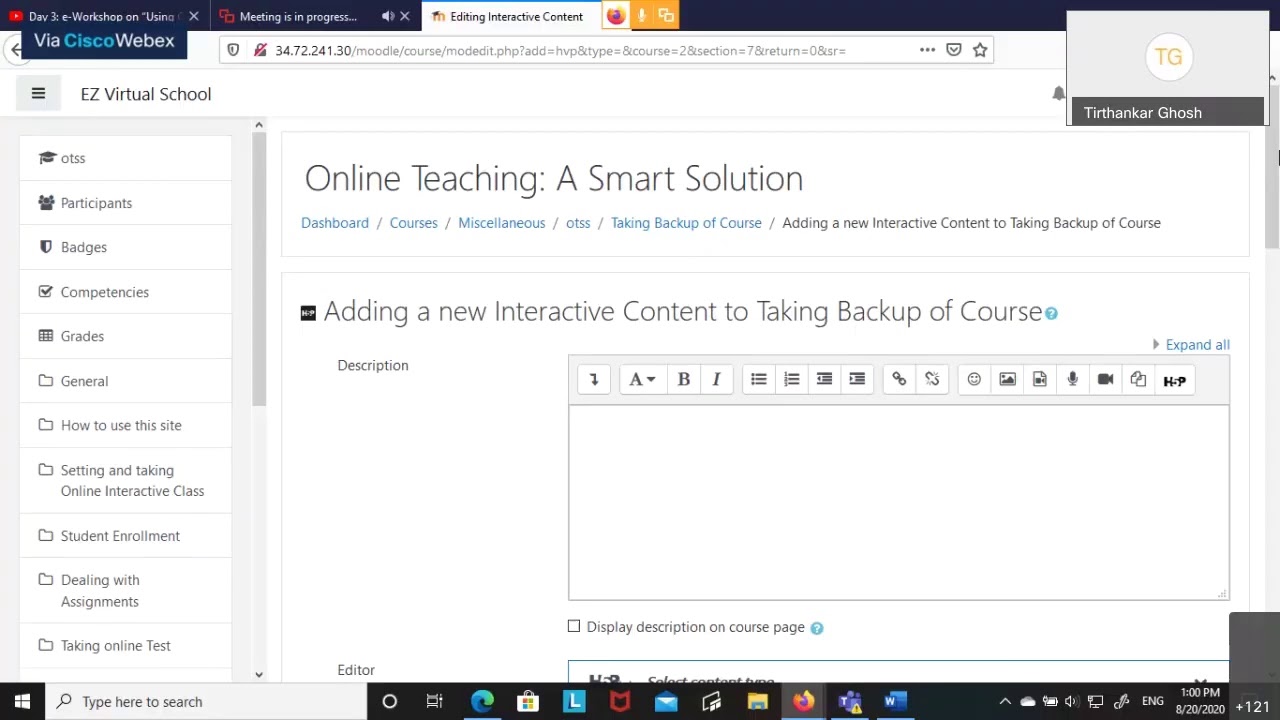Image resolution: width=1280 pixels, height=720 pixels.
Task: Toggle the editor toolbar expand arrow button
Action: pos(594,380)
